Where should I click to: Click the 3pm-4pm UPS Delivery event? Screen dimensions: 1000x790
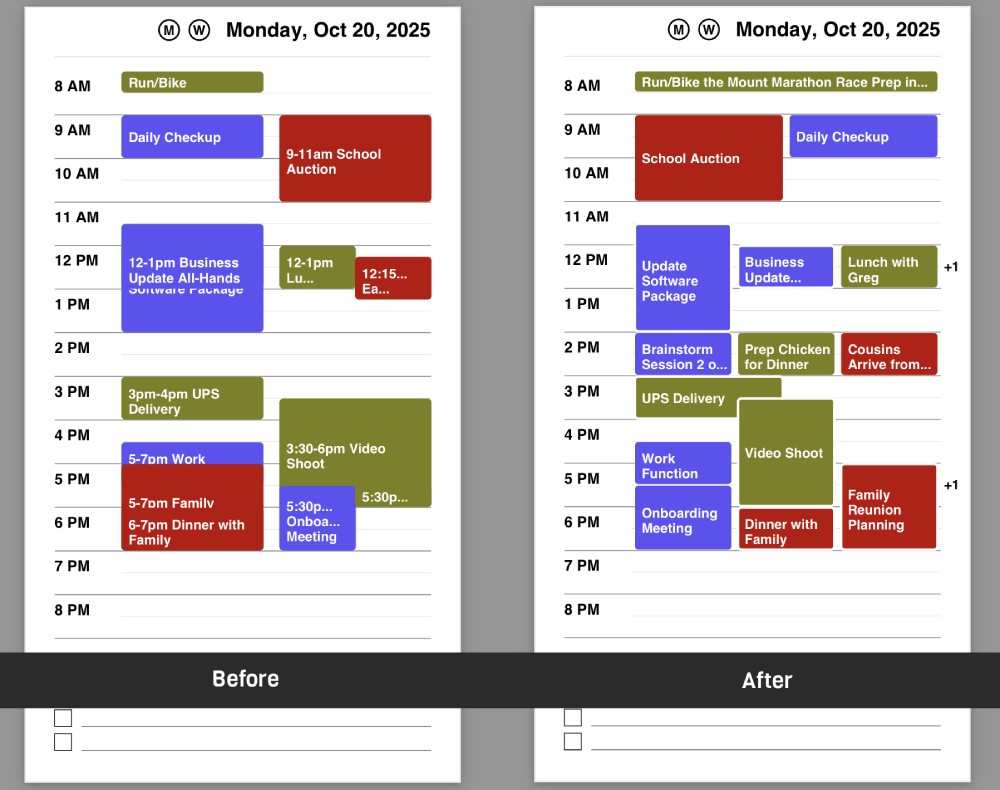(192, 400)
